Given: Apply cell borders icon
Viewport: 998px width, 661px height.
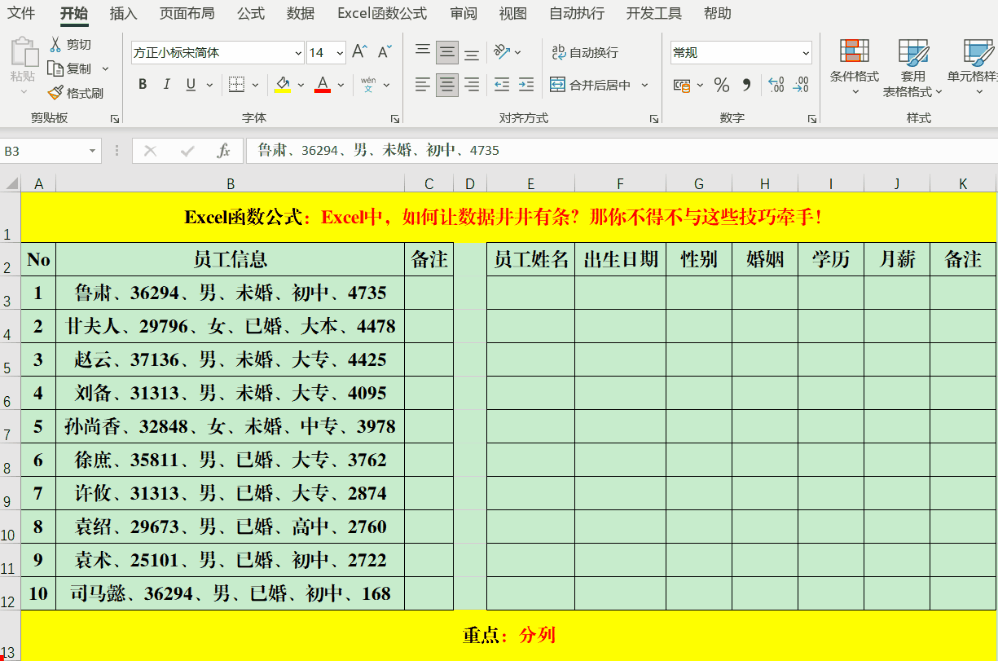Looking at the screenshot, I should tap(236, 84).
